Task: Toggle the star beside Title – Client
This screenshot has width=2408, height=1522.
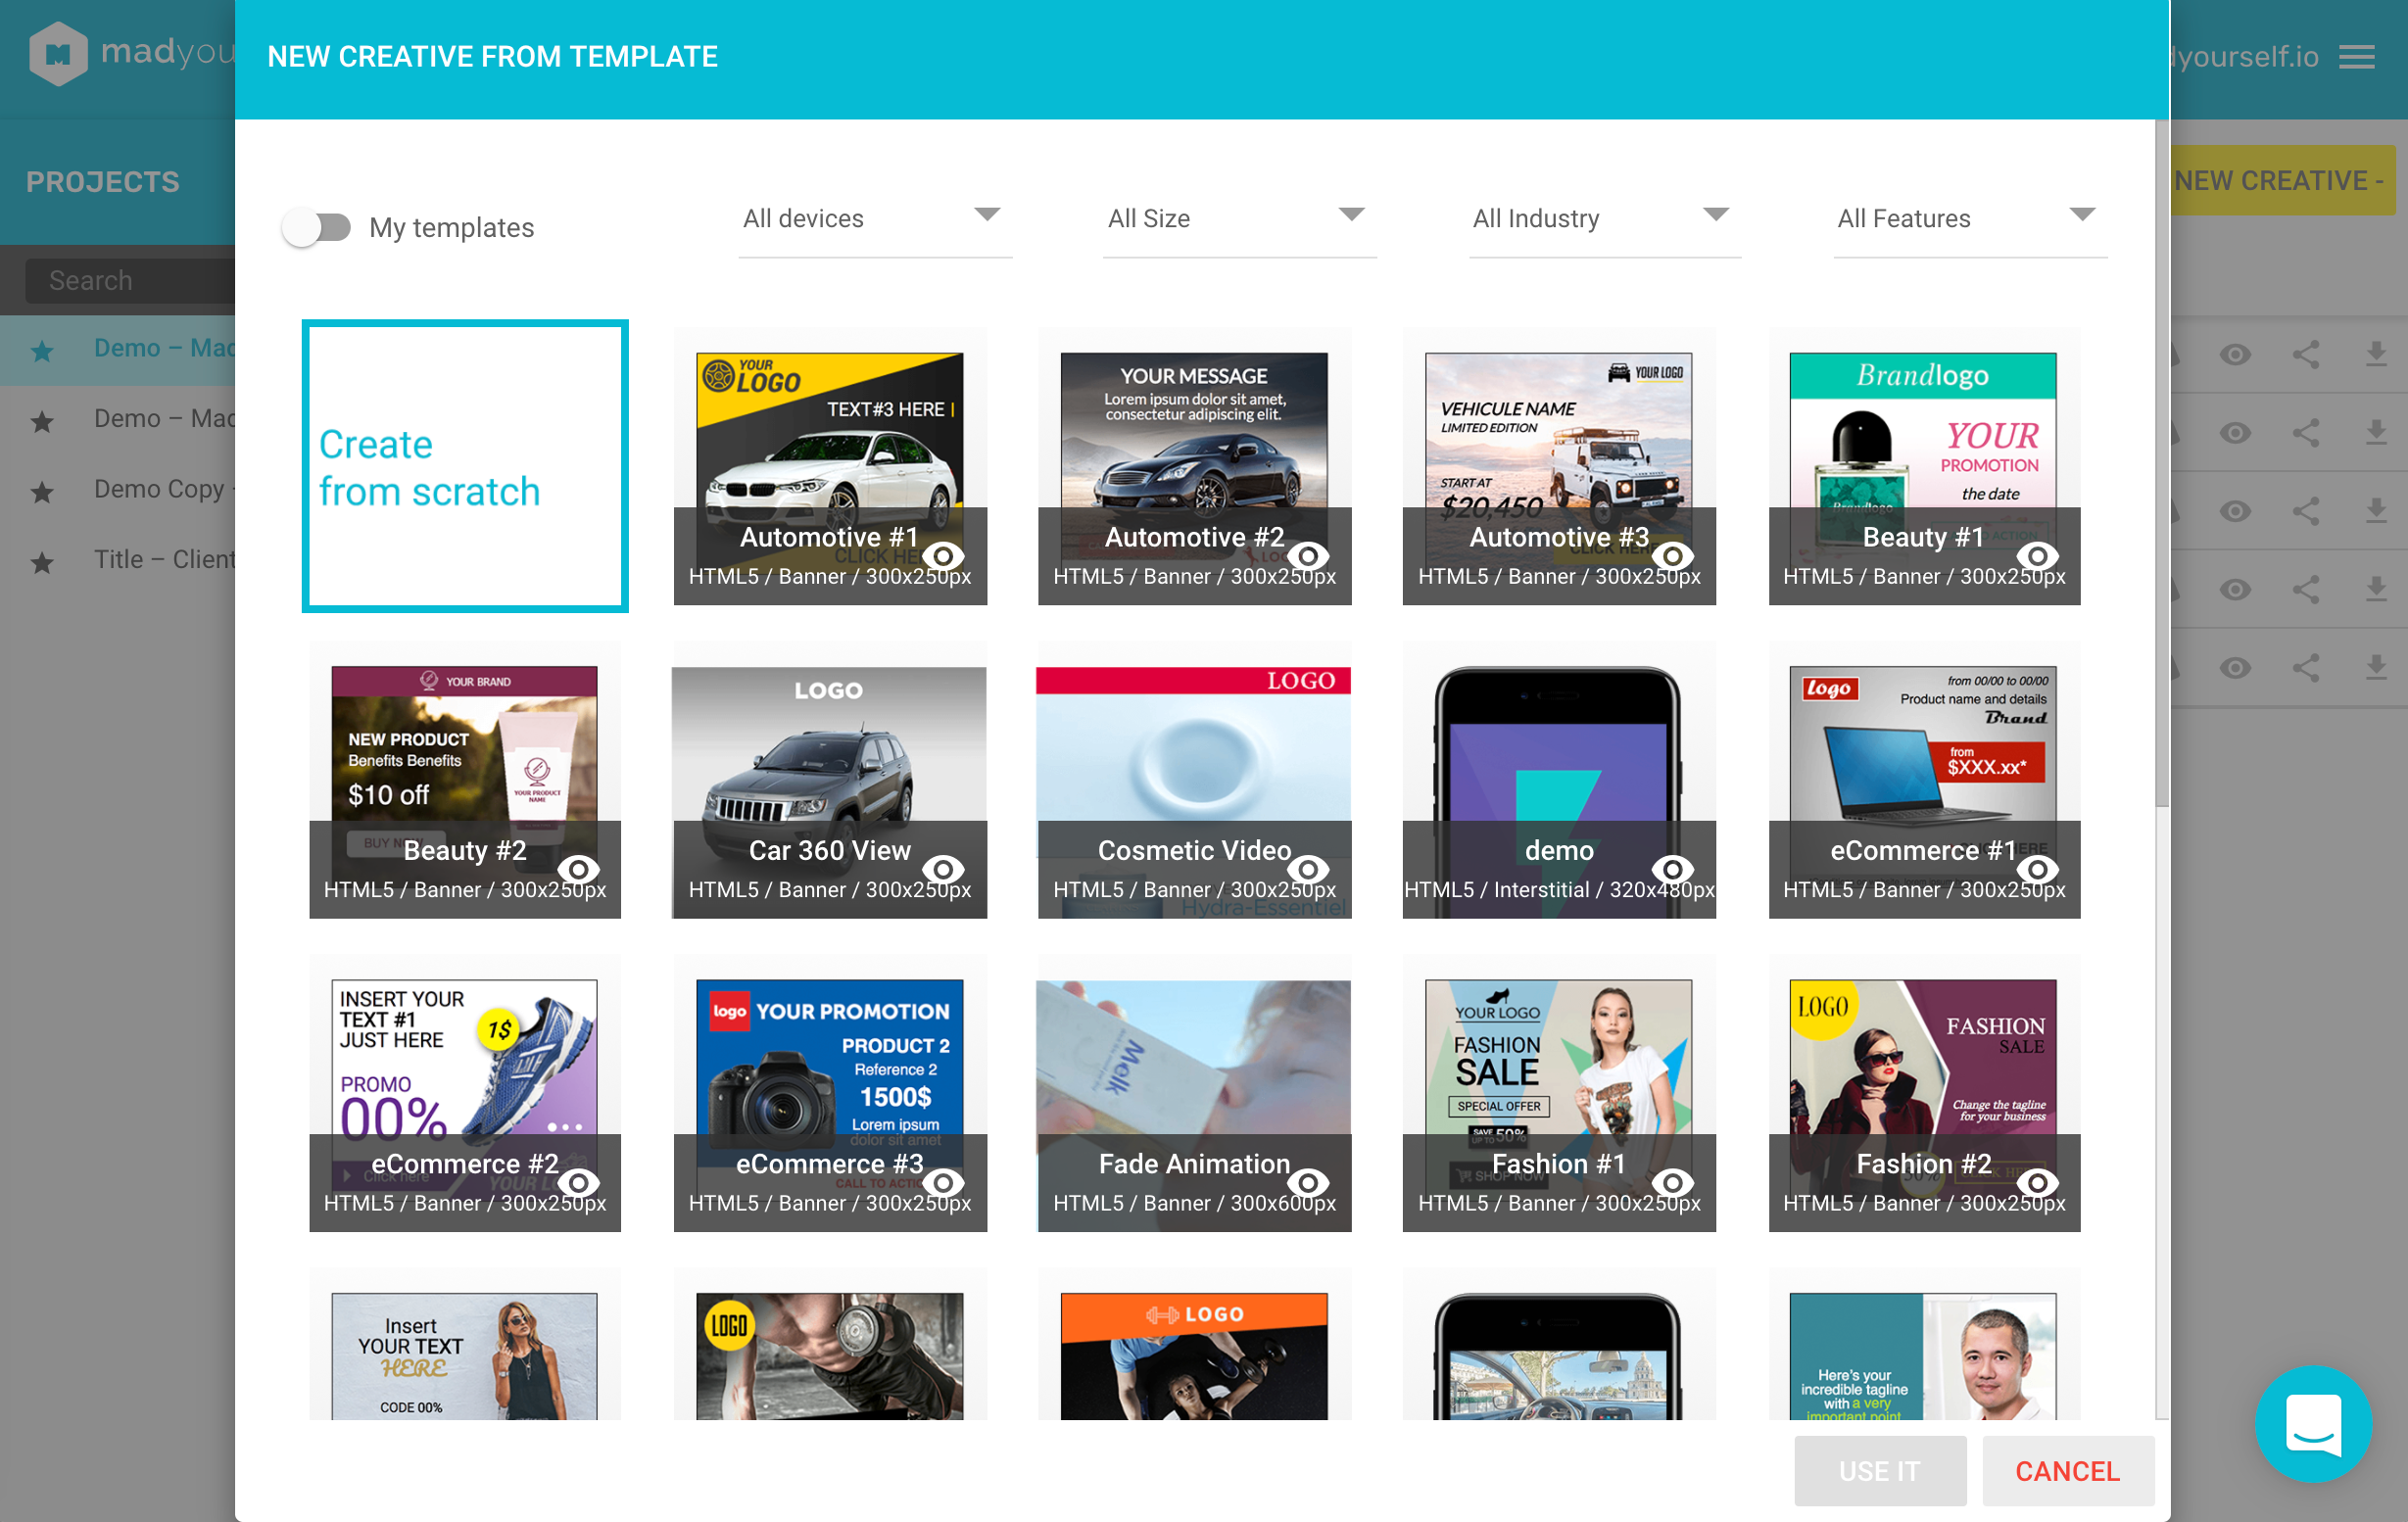Action: point(42,562)
